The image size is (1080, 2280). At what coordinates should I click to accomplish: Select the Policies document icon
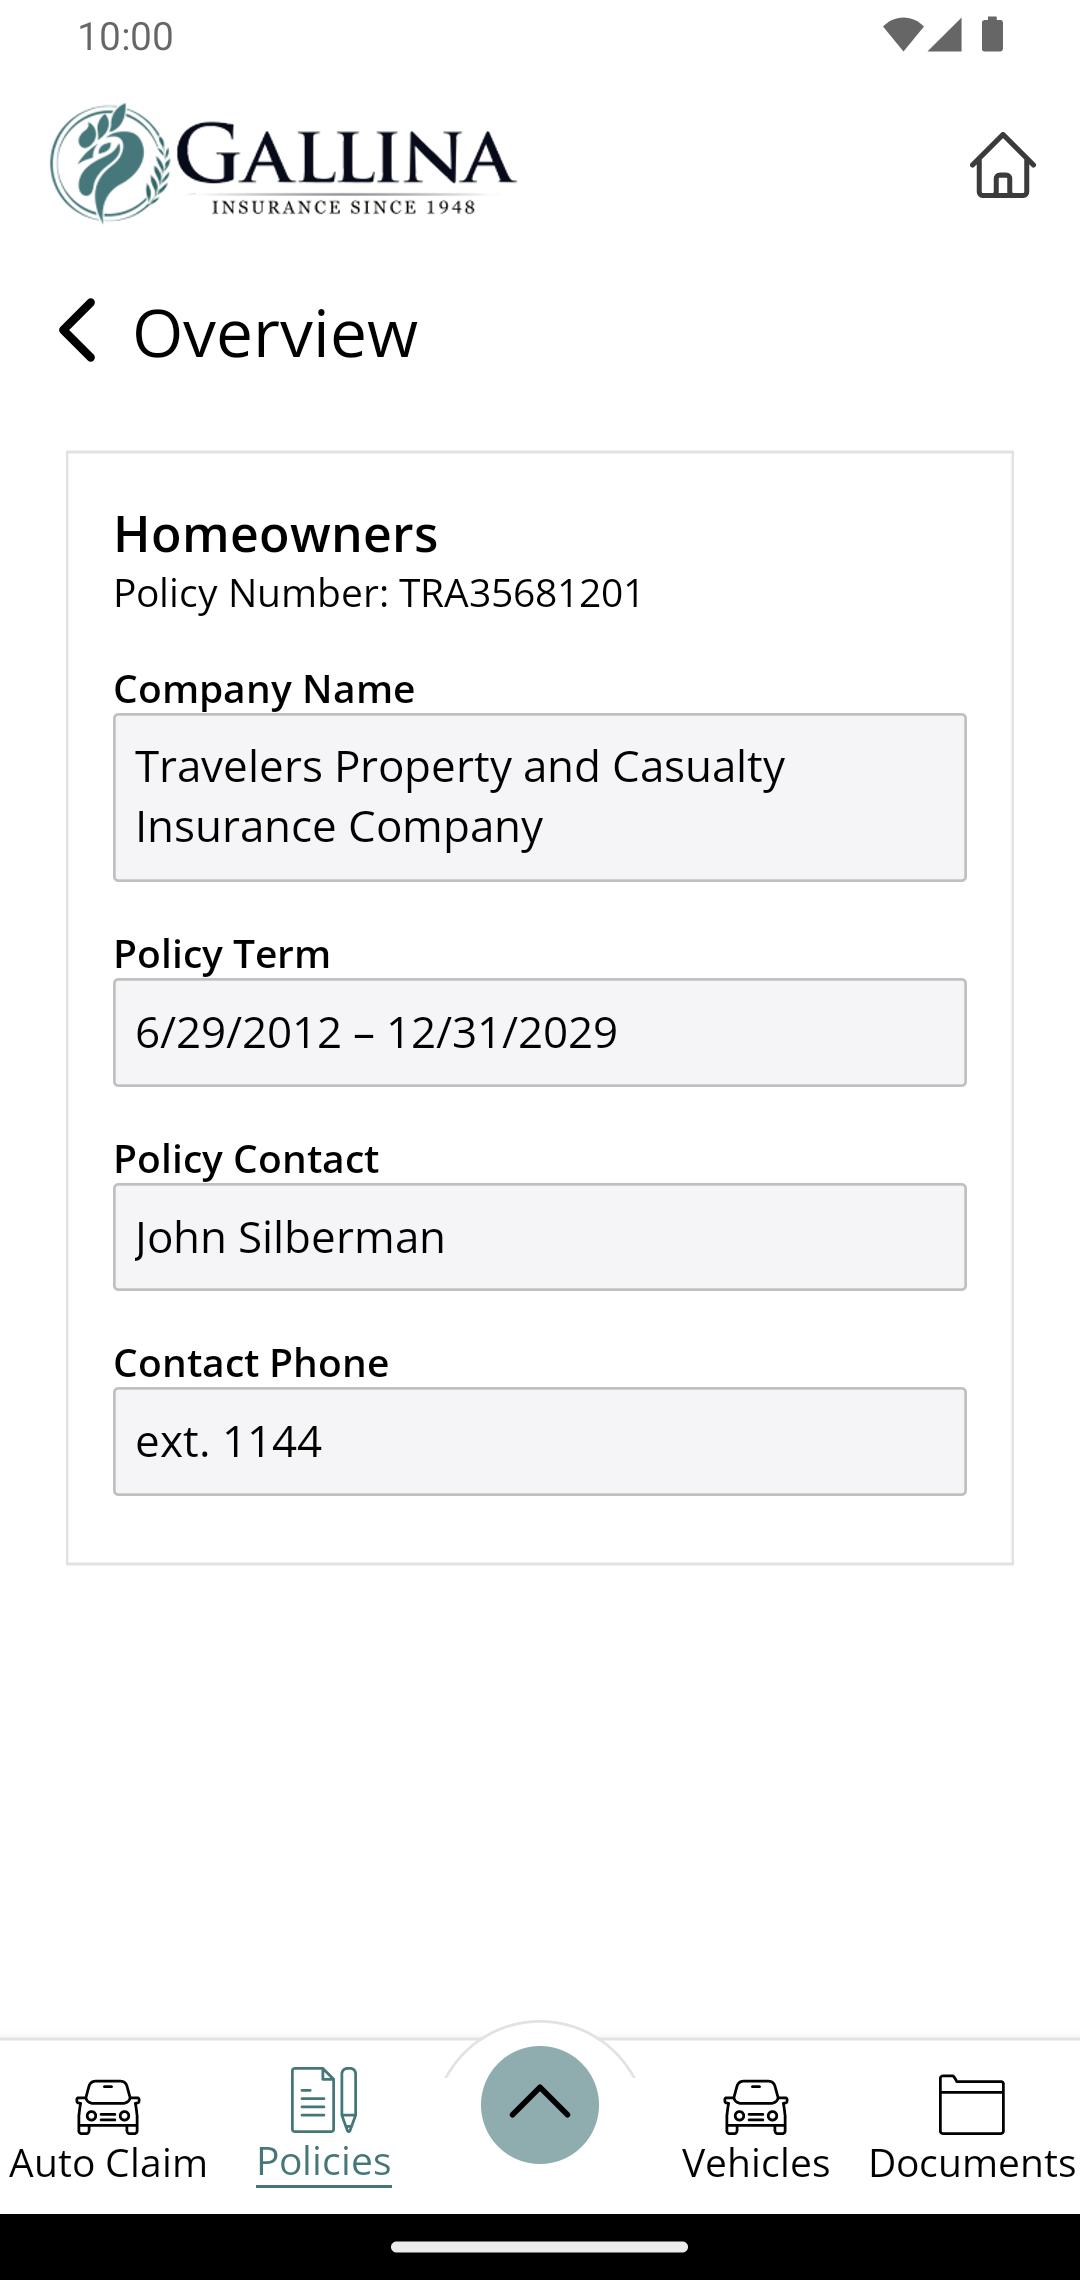click(x=324, y=2099)
